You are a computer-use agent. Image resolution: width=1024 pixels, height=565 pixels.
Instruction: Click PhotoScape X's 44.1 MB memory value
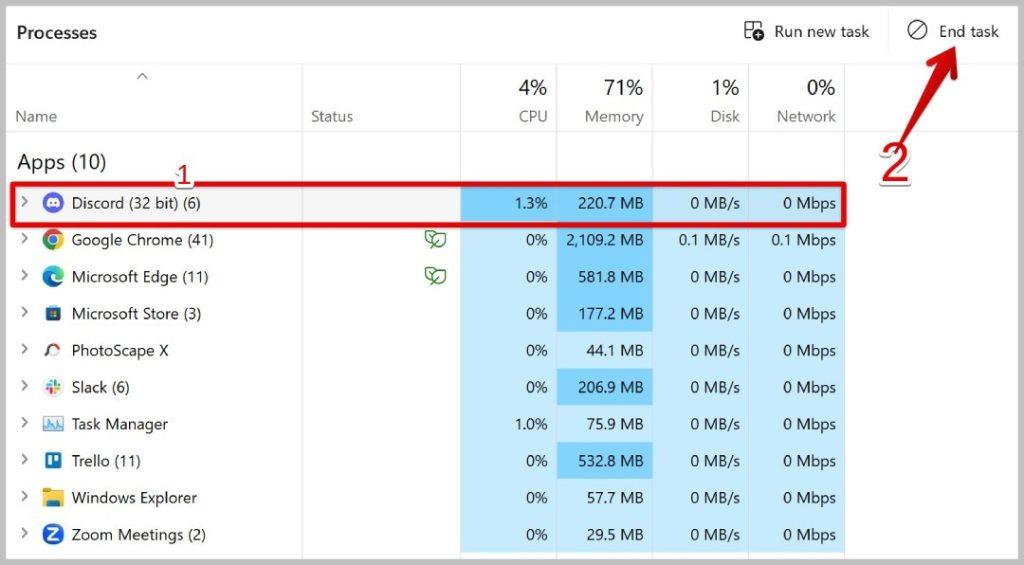coord(615,351)
